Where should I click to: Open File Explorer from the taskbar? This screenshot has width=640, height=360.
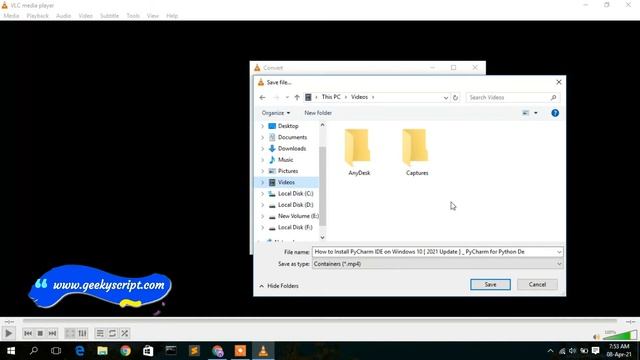click(102, 351)
